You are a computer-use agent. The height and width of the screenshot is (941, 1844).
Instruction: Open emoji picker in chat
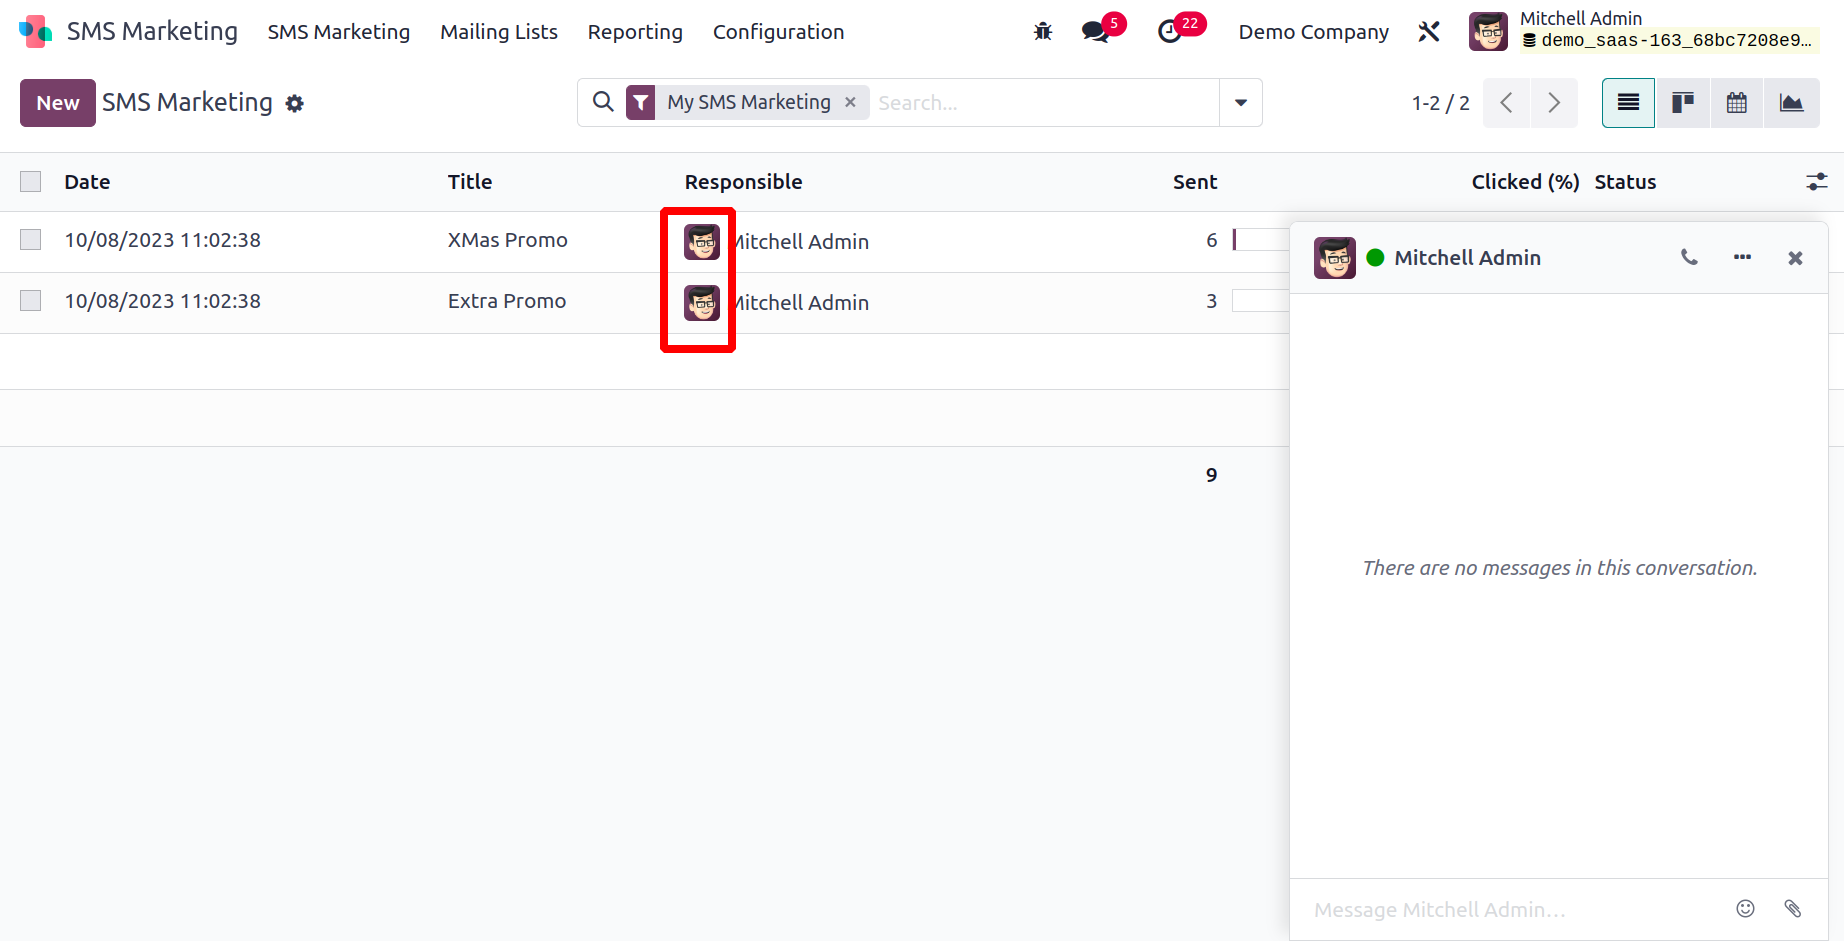[x=1745, y=908]
